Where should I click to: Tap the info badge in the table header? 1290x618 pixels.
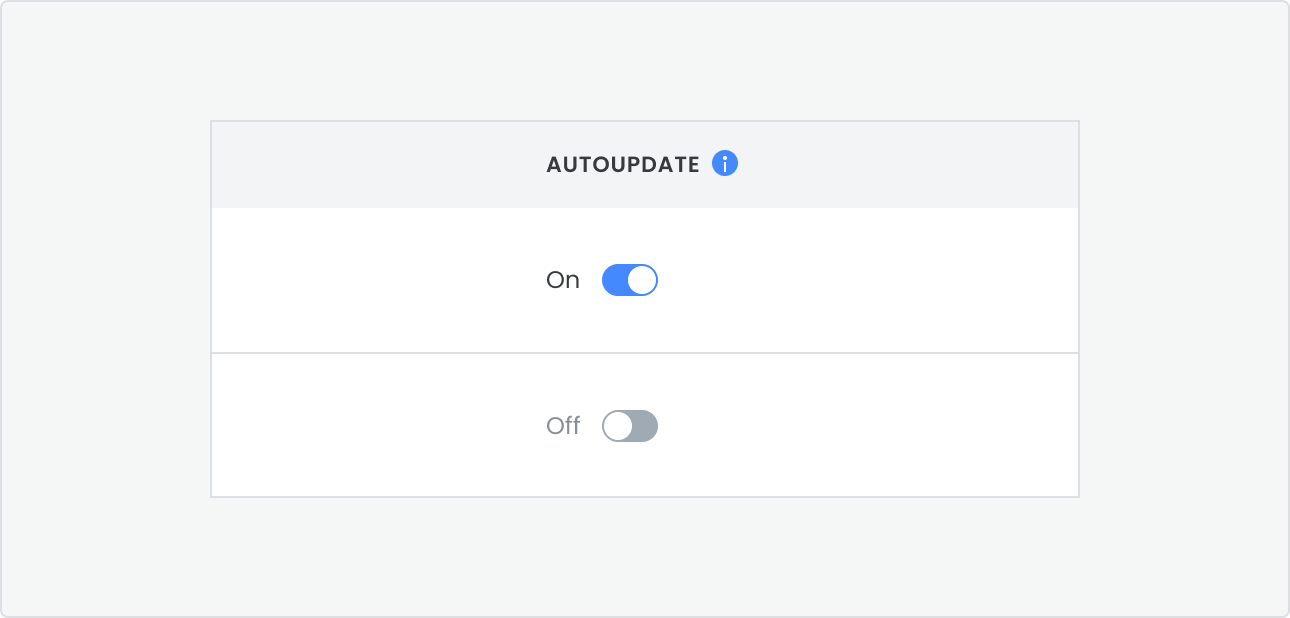tap(725, 163)
